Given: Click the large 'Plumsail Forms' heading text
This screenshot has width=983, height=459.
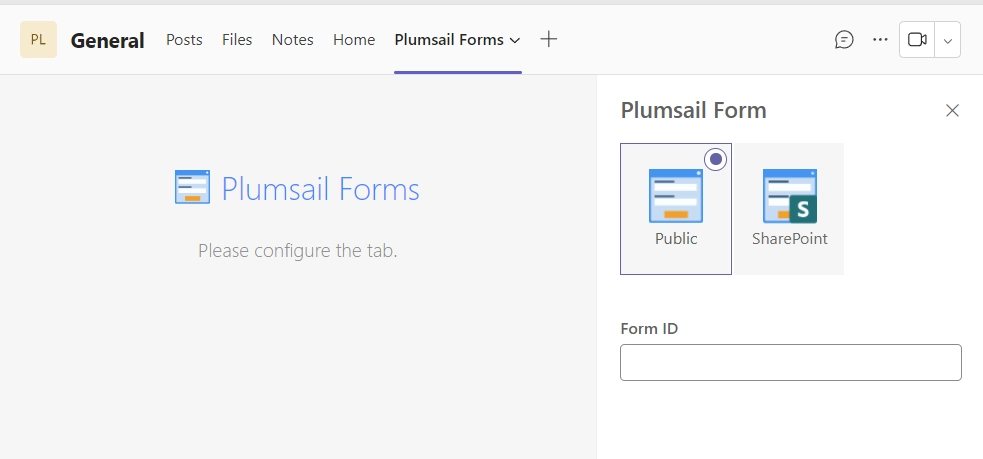Looking at the screenshot, I should (320, 189).
